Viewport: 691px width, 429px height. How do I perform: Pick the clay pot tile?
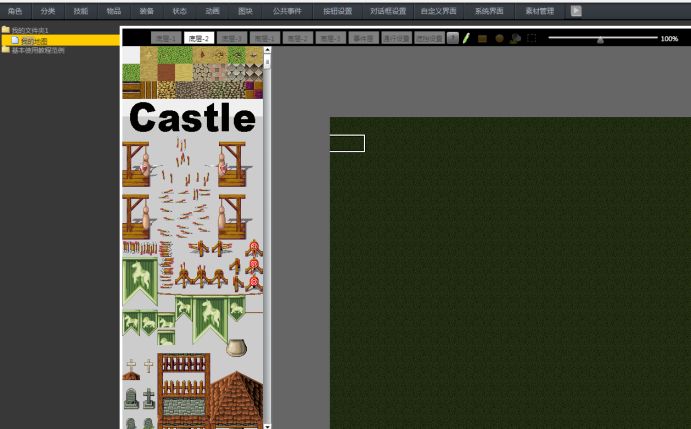[x=236, y=347]
